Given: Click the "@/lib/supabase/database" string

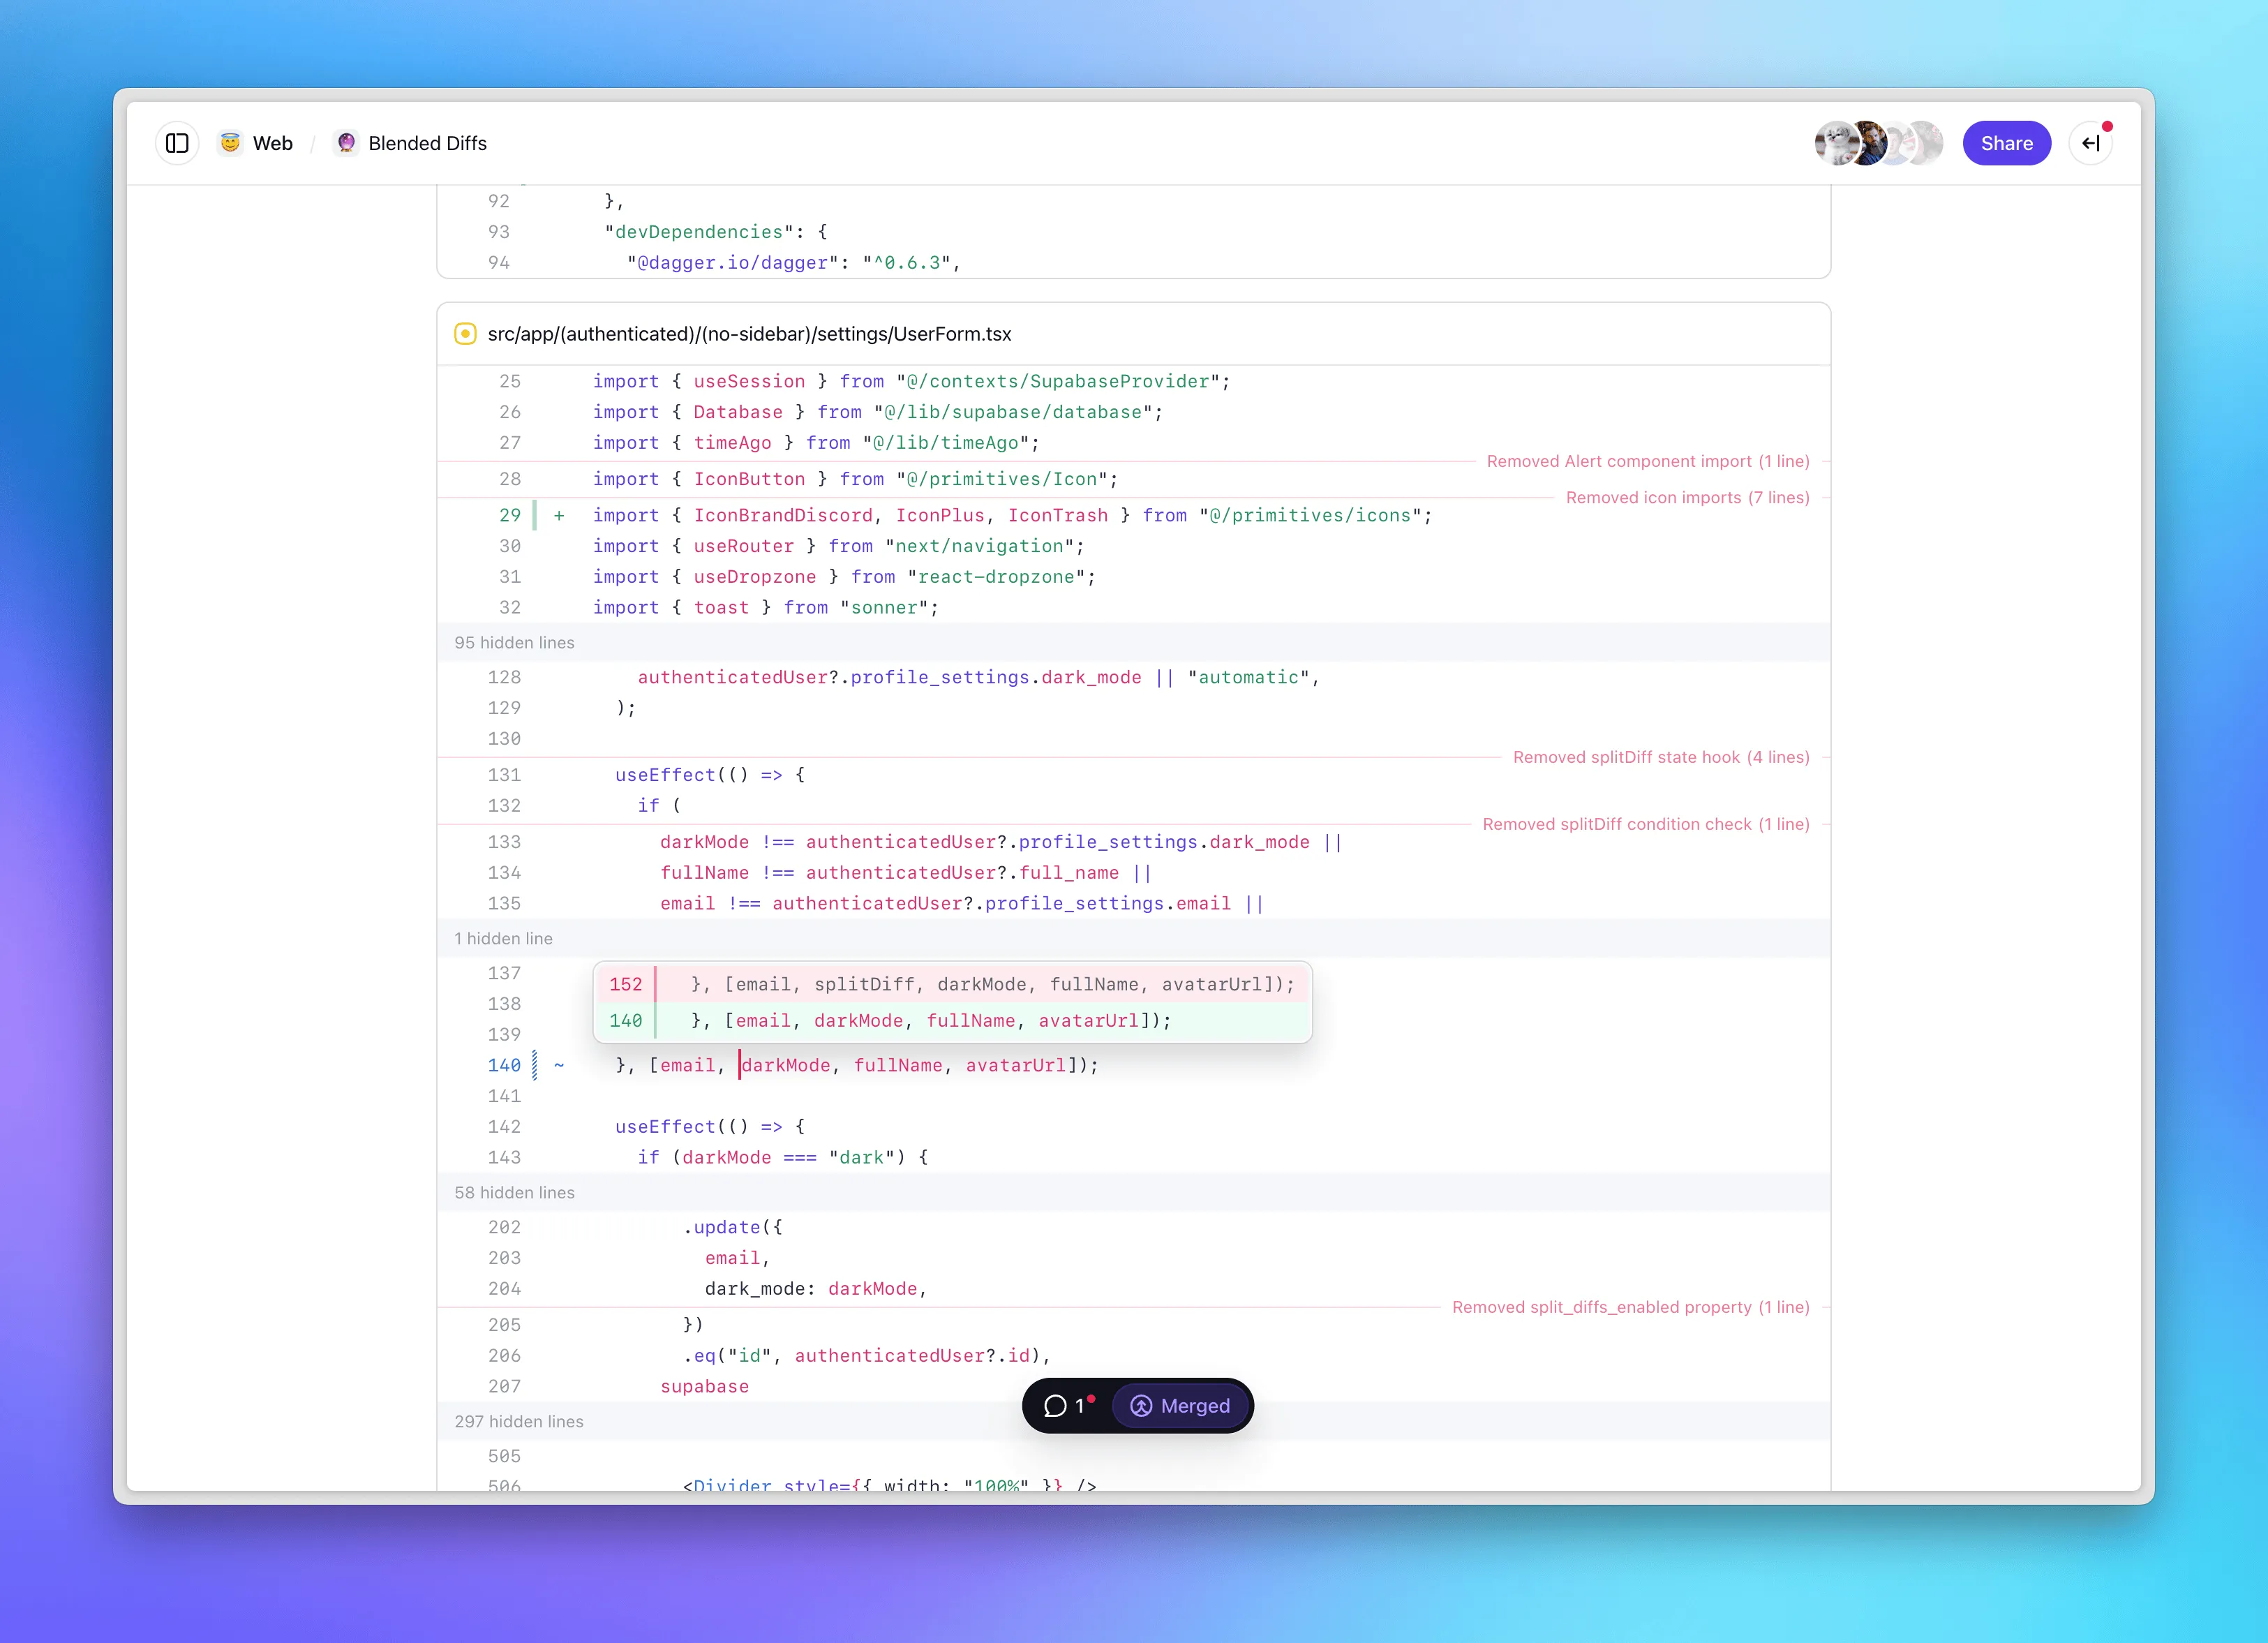Looking at the screenshot, I should [x=1013, y=413].
